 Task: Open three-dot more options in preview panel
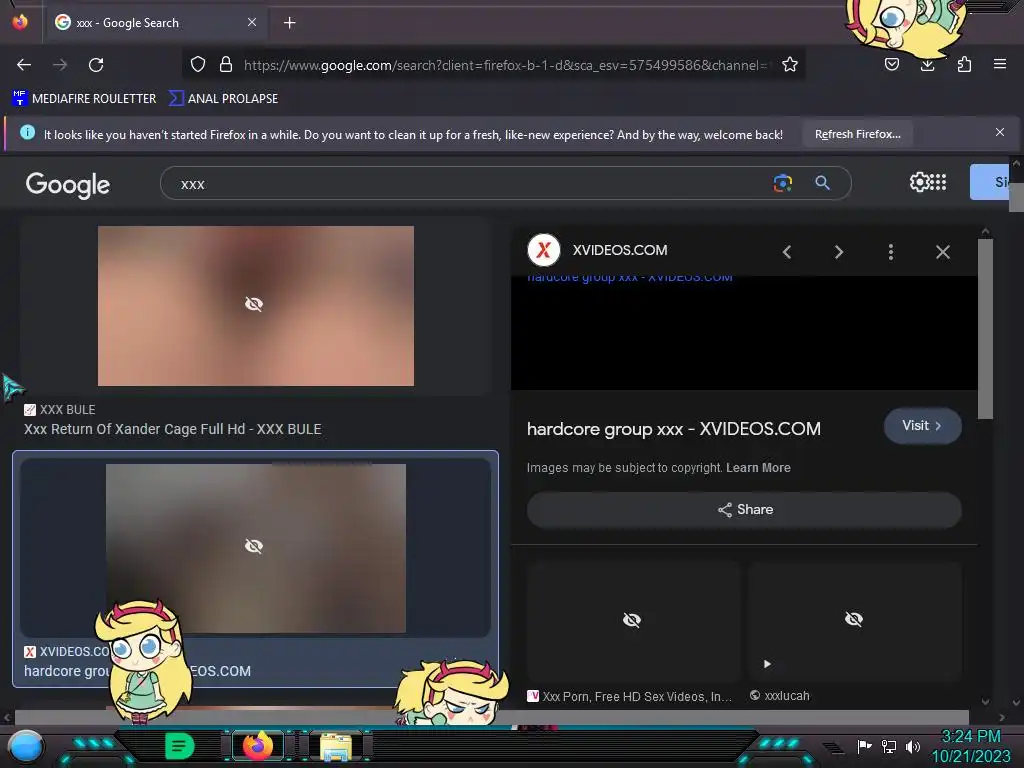click(x=891, y=252)
